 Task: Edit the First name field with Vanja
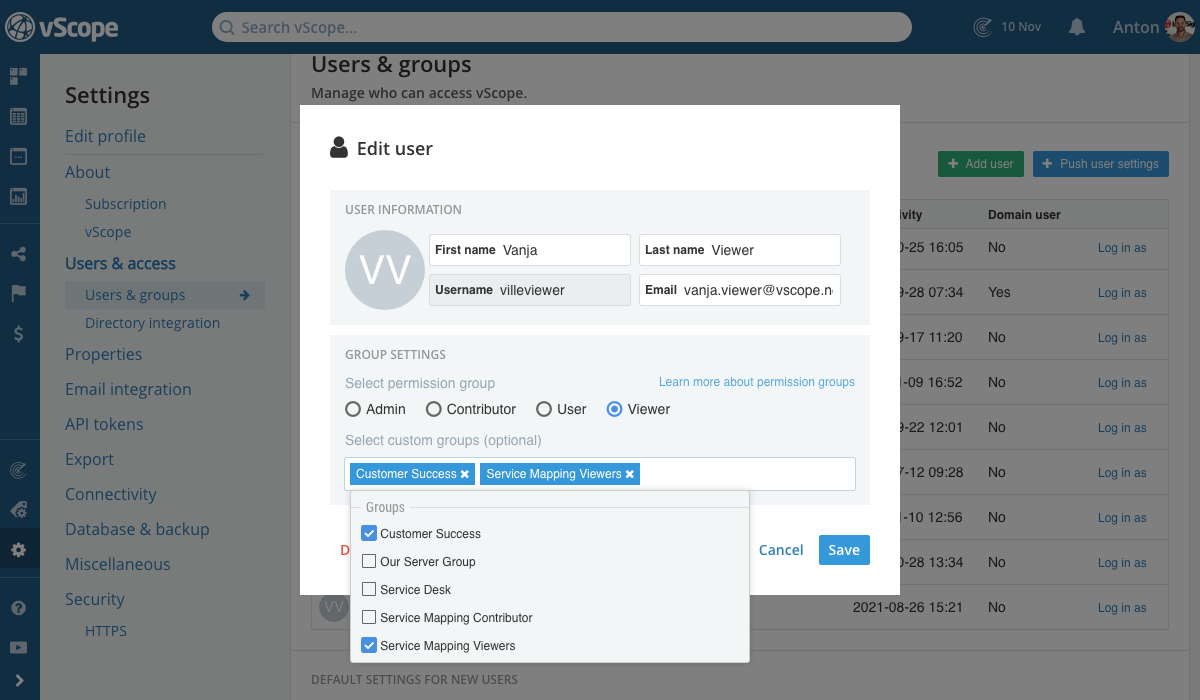coord(530,250)
